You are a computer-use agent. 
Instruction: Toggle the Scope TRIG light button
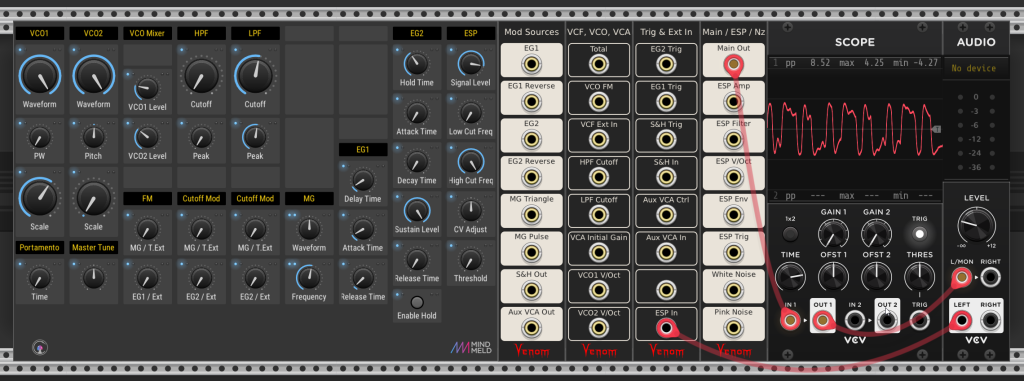pyautogui.click(x=920, y=233)
